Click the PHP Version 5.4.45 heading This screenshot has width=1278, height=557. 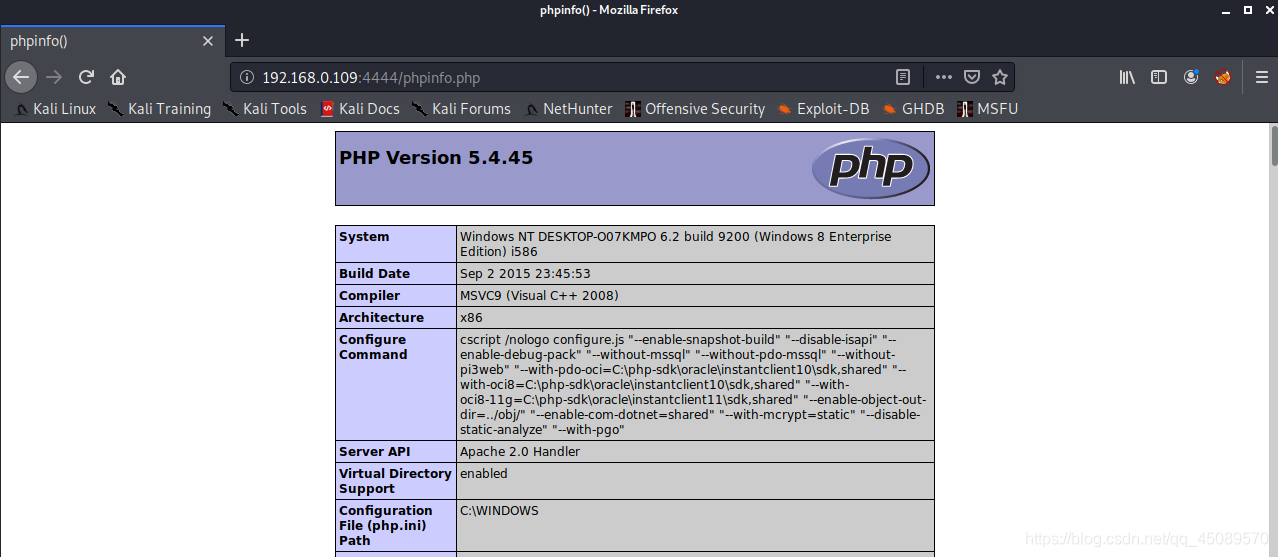coord(436,158)
